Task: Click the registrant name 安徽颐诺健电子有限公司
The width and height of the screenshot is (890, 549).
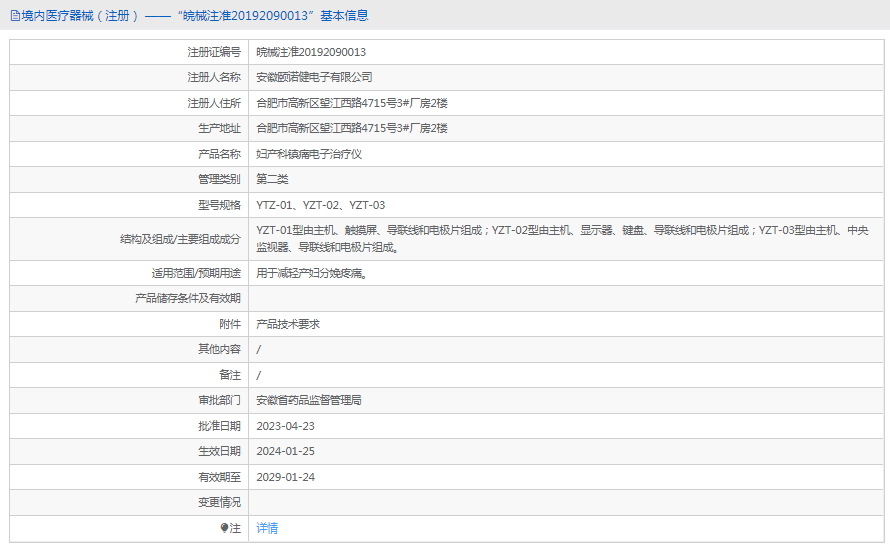Action: click(314, 77)
